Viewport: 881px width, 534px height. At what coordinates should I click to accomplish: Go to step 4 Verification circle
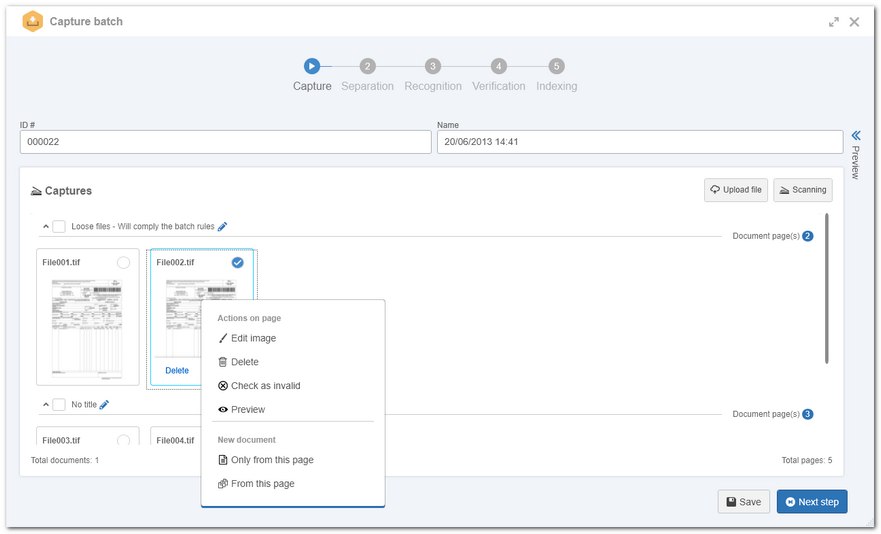tap(498, 66)
